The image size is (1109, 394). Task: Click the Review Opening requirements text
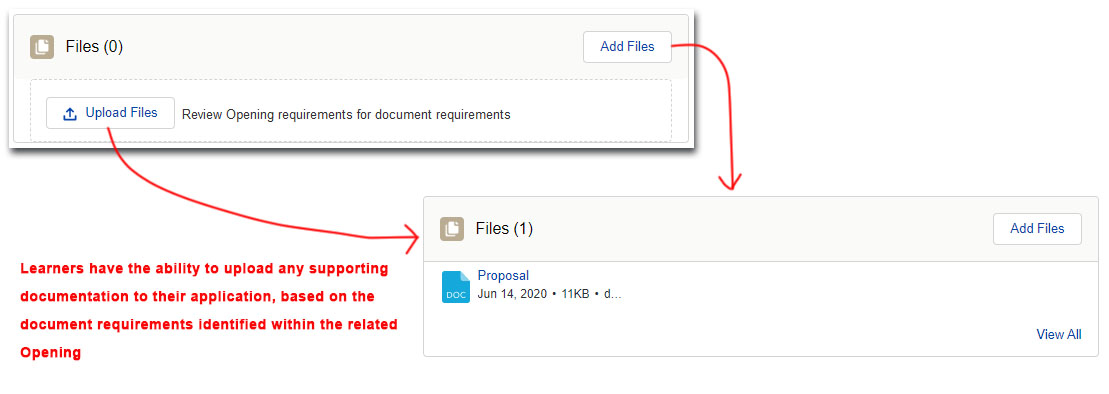[346, 114]
